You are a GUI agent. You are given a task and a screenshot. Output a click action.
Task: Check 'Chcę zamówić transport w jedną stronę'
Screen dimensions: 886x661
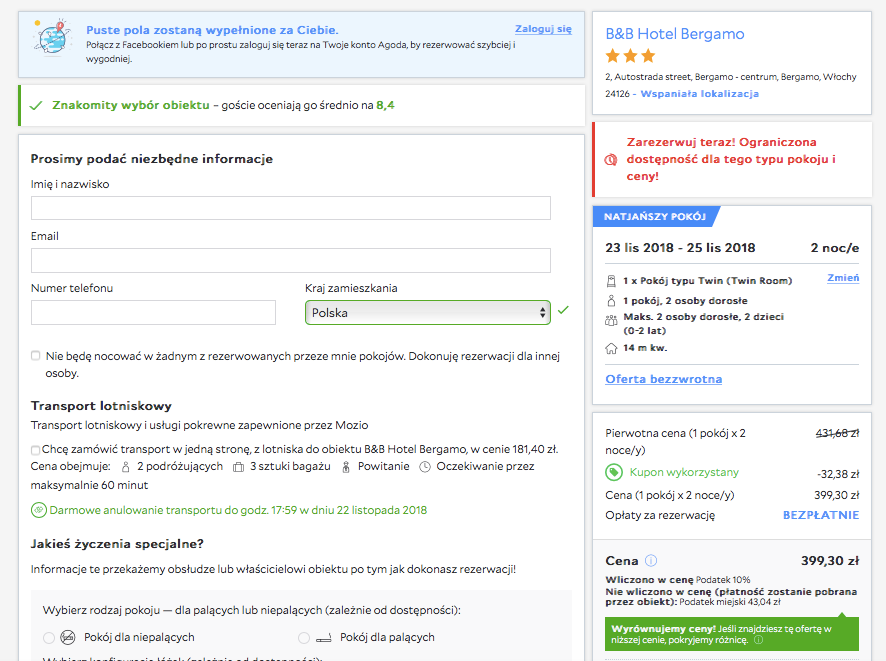point(36,450)
